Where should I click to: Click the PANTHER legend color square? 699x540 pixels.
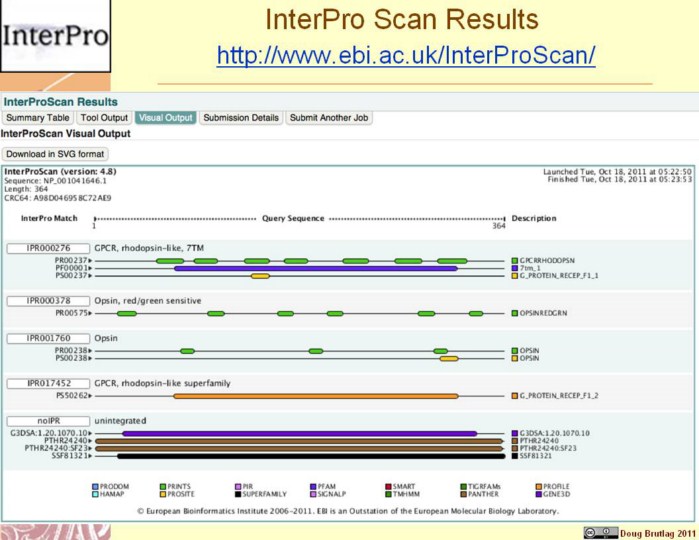[462, 494]
